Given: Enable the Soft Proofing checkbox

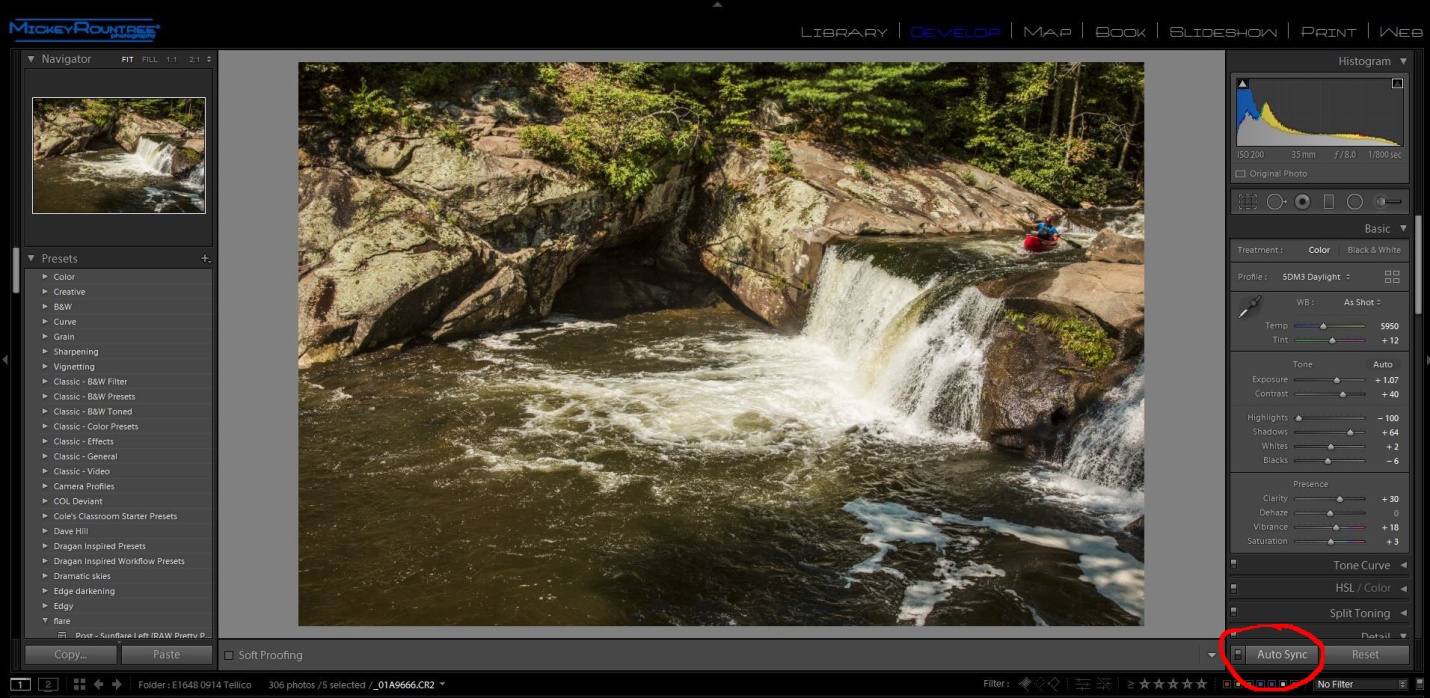Looking at the screenshot, I should (x=229, y=655).
